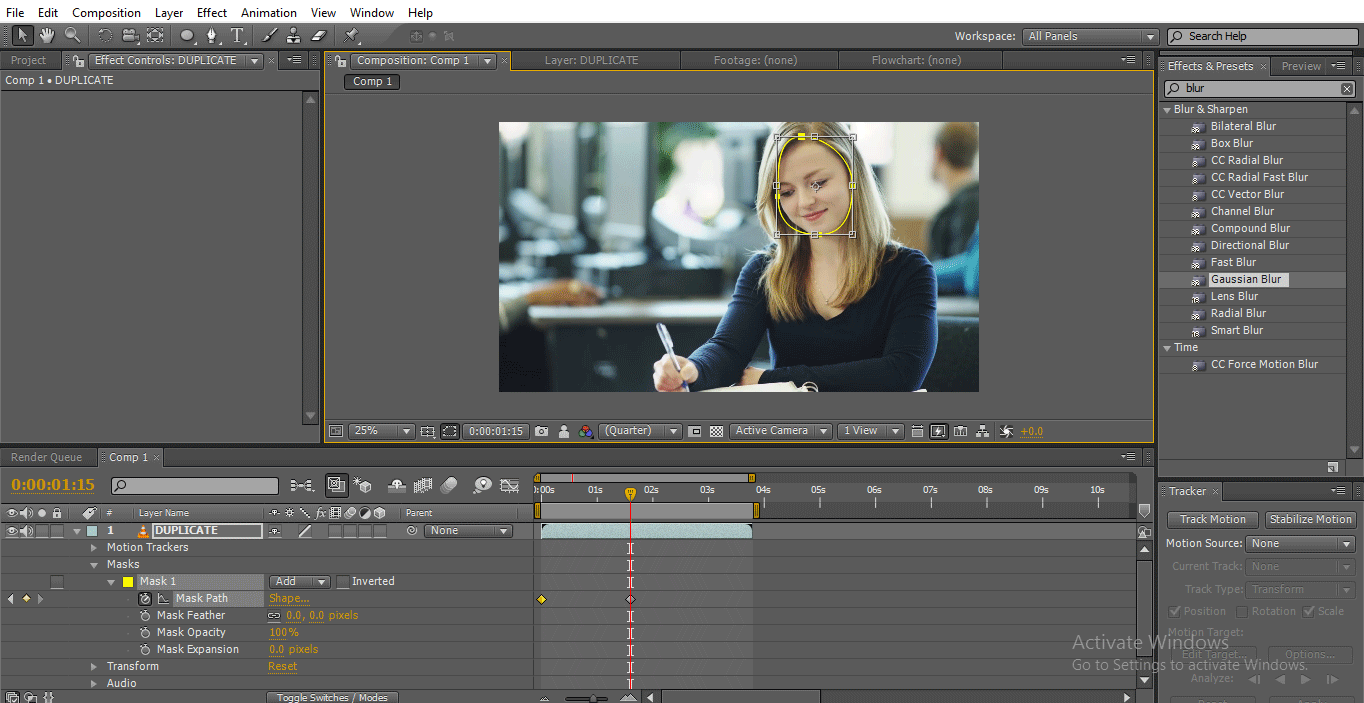Screen dimensions: 1364x703
Task: Open the magnification ratio popup showing 25%
Action: pyautogui.click(x=381, y=430)
